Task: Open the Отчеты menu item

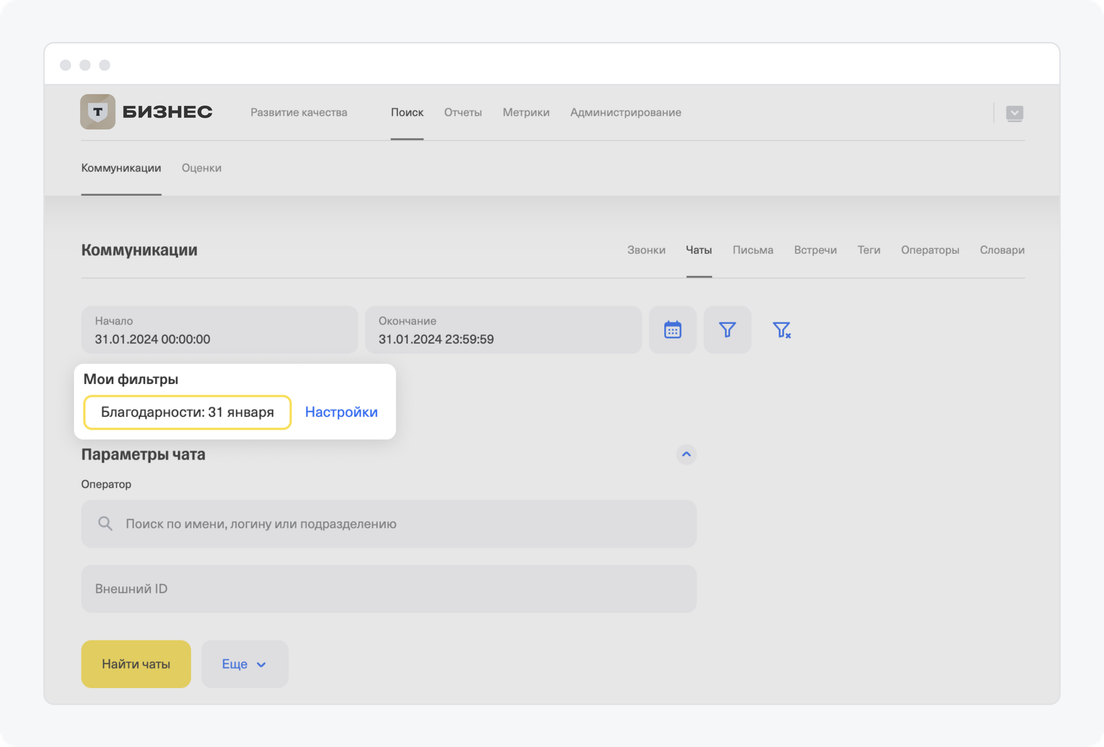Action: pyautogui.click(x=463, y=113)
